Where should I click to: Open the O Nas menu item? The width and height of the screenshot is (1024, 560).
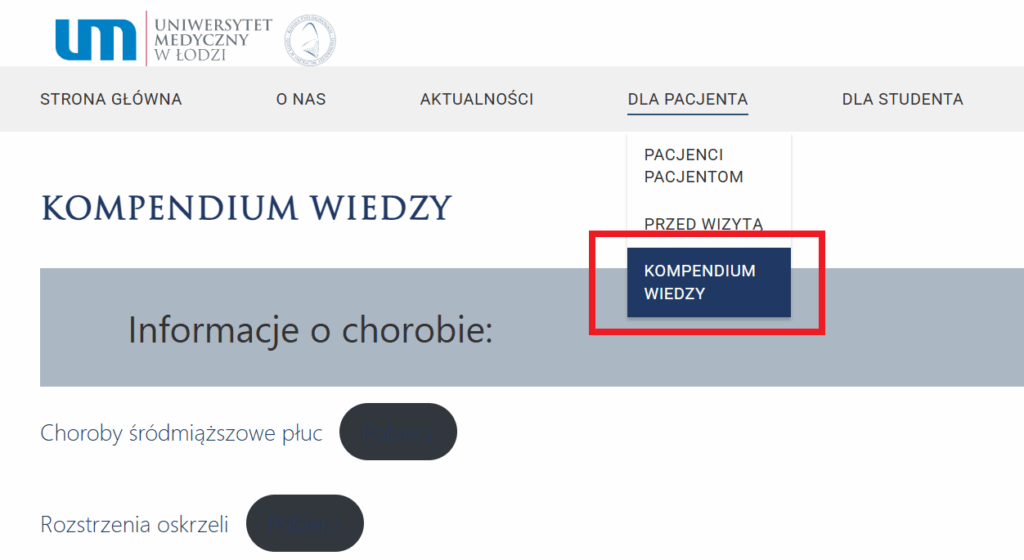coord(301,99)
